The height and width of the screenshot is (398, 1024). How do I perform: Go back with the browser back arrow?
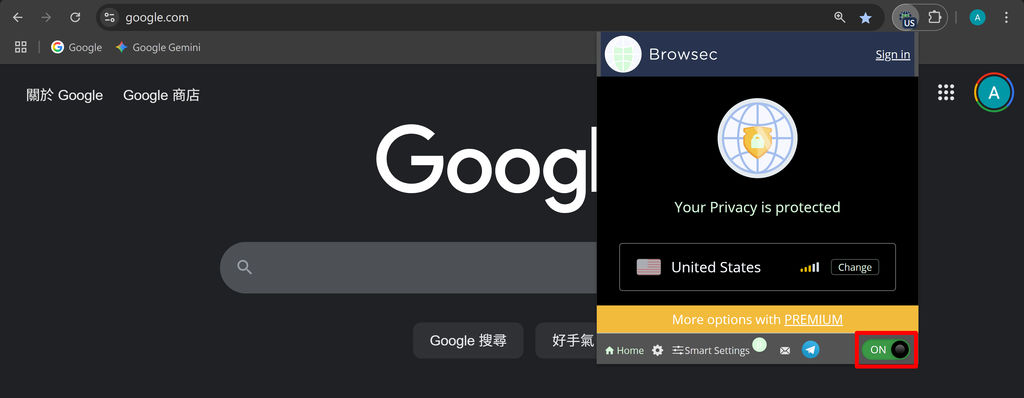click(x=18, y=18)
